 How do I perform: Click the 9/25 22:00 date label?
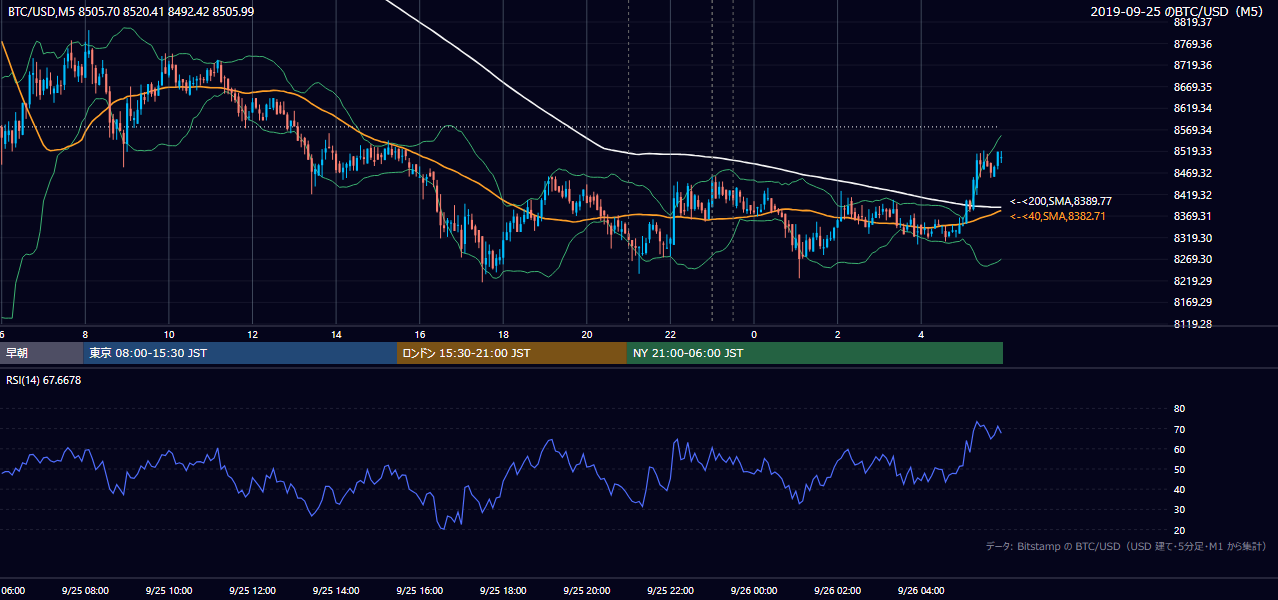tap(670, 591)
